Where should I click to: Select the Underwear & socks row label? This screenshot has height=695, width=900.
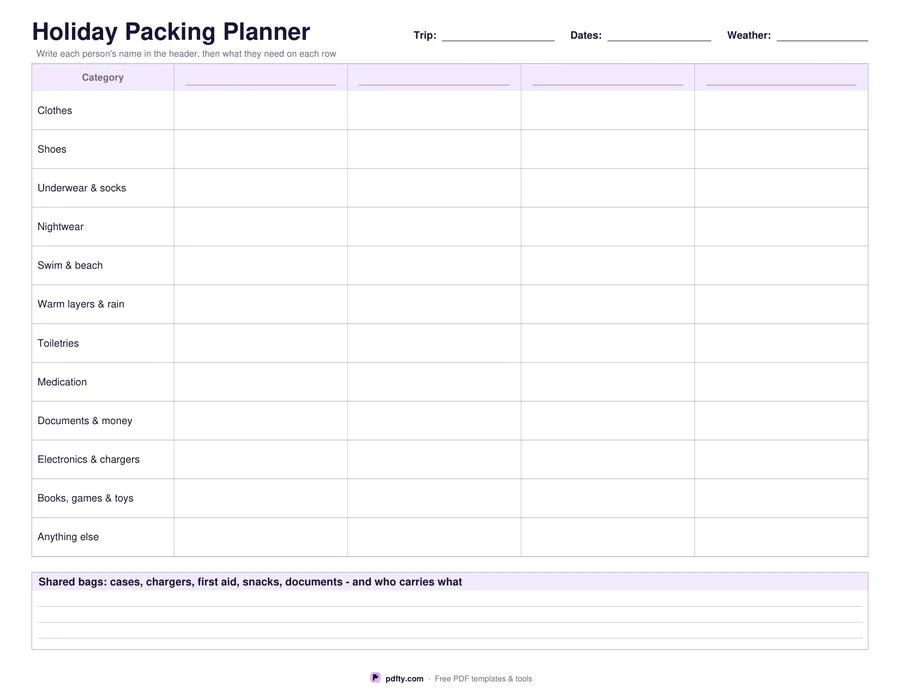point(82,188)
